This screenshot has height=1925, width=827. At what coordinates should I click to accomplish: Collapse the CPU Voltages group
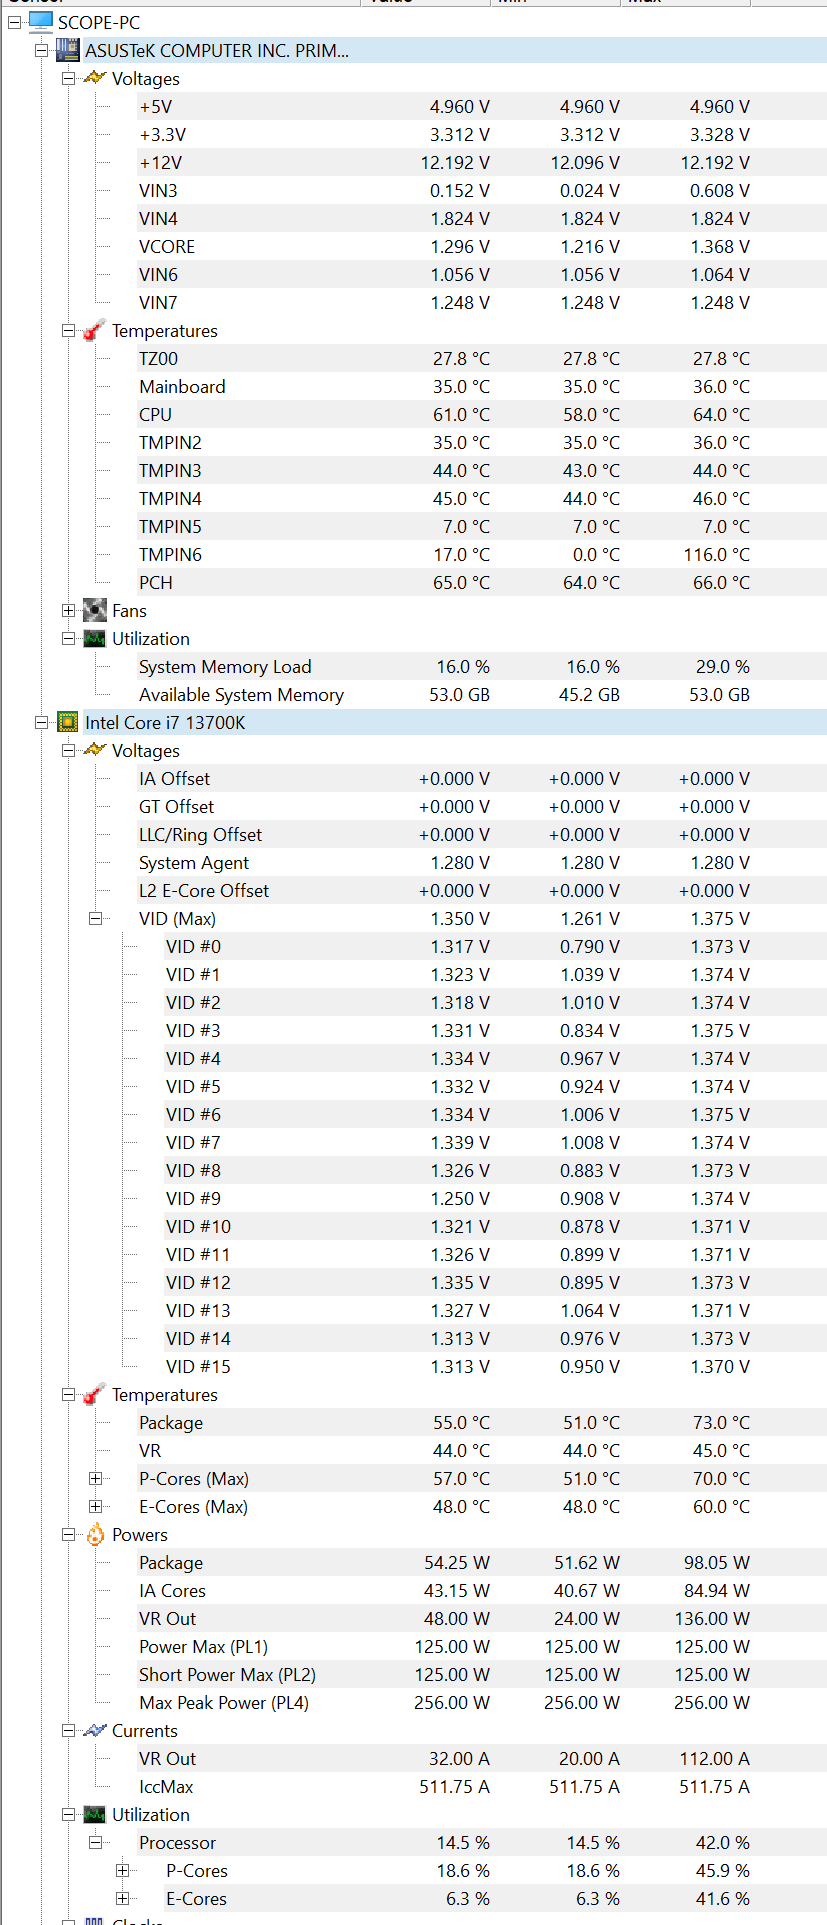[x=68, y=750]
